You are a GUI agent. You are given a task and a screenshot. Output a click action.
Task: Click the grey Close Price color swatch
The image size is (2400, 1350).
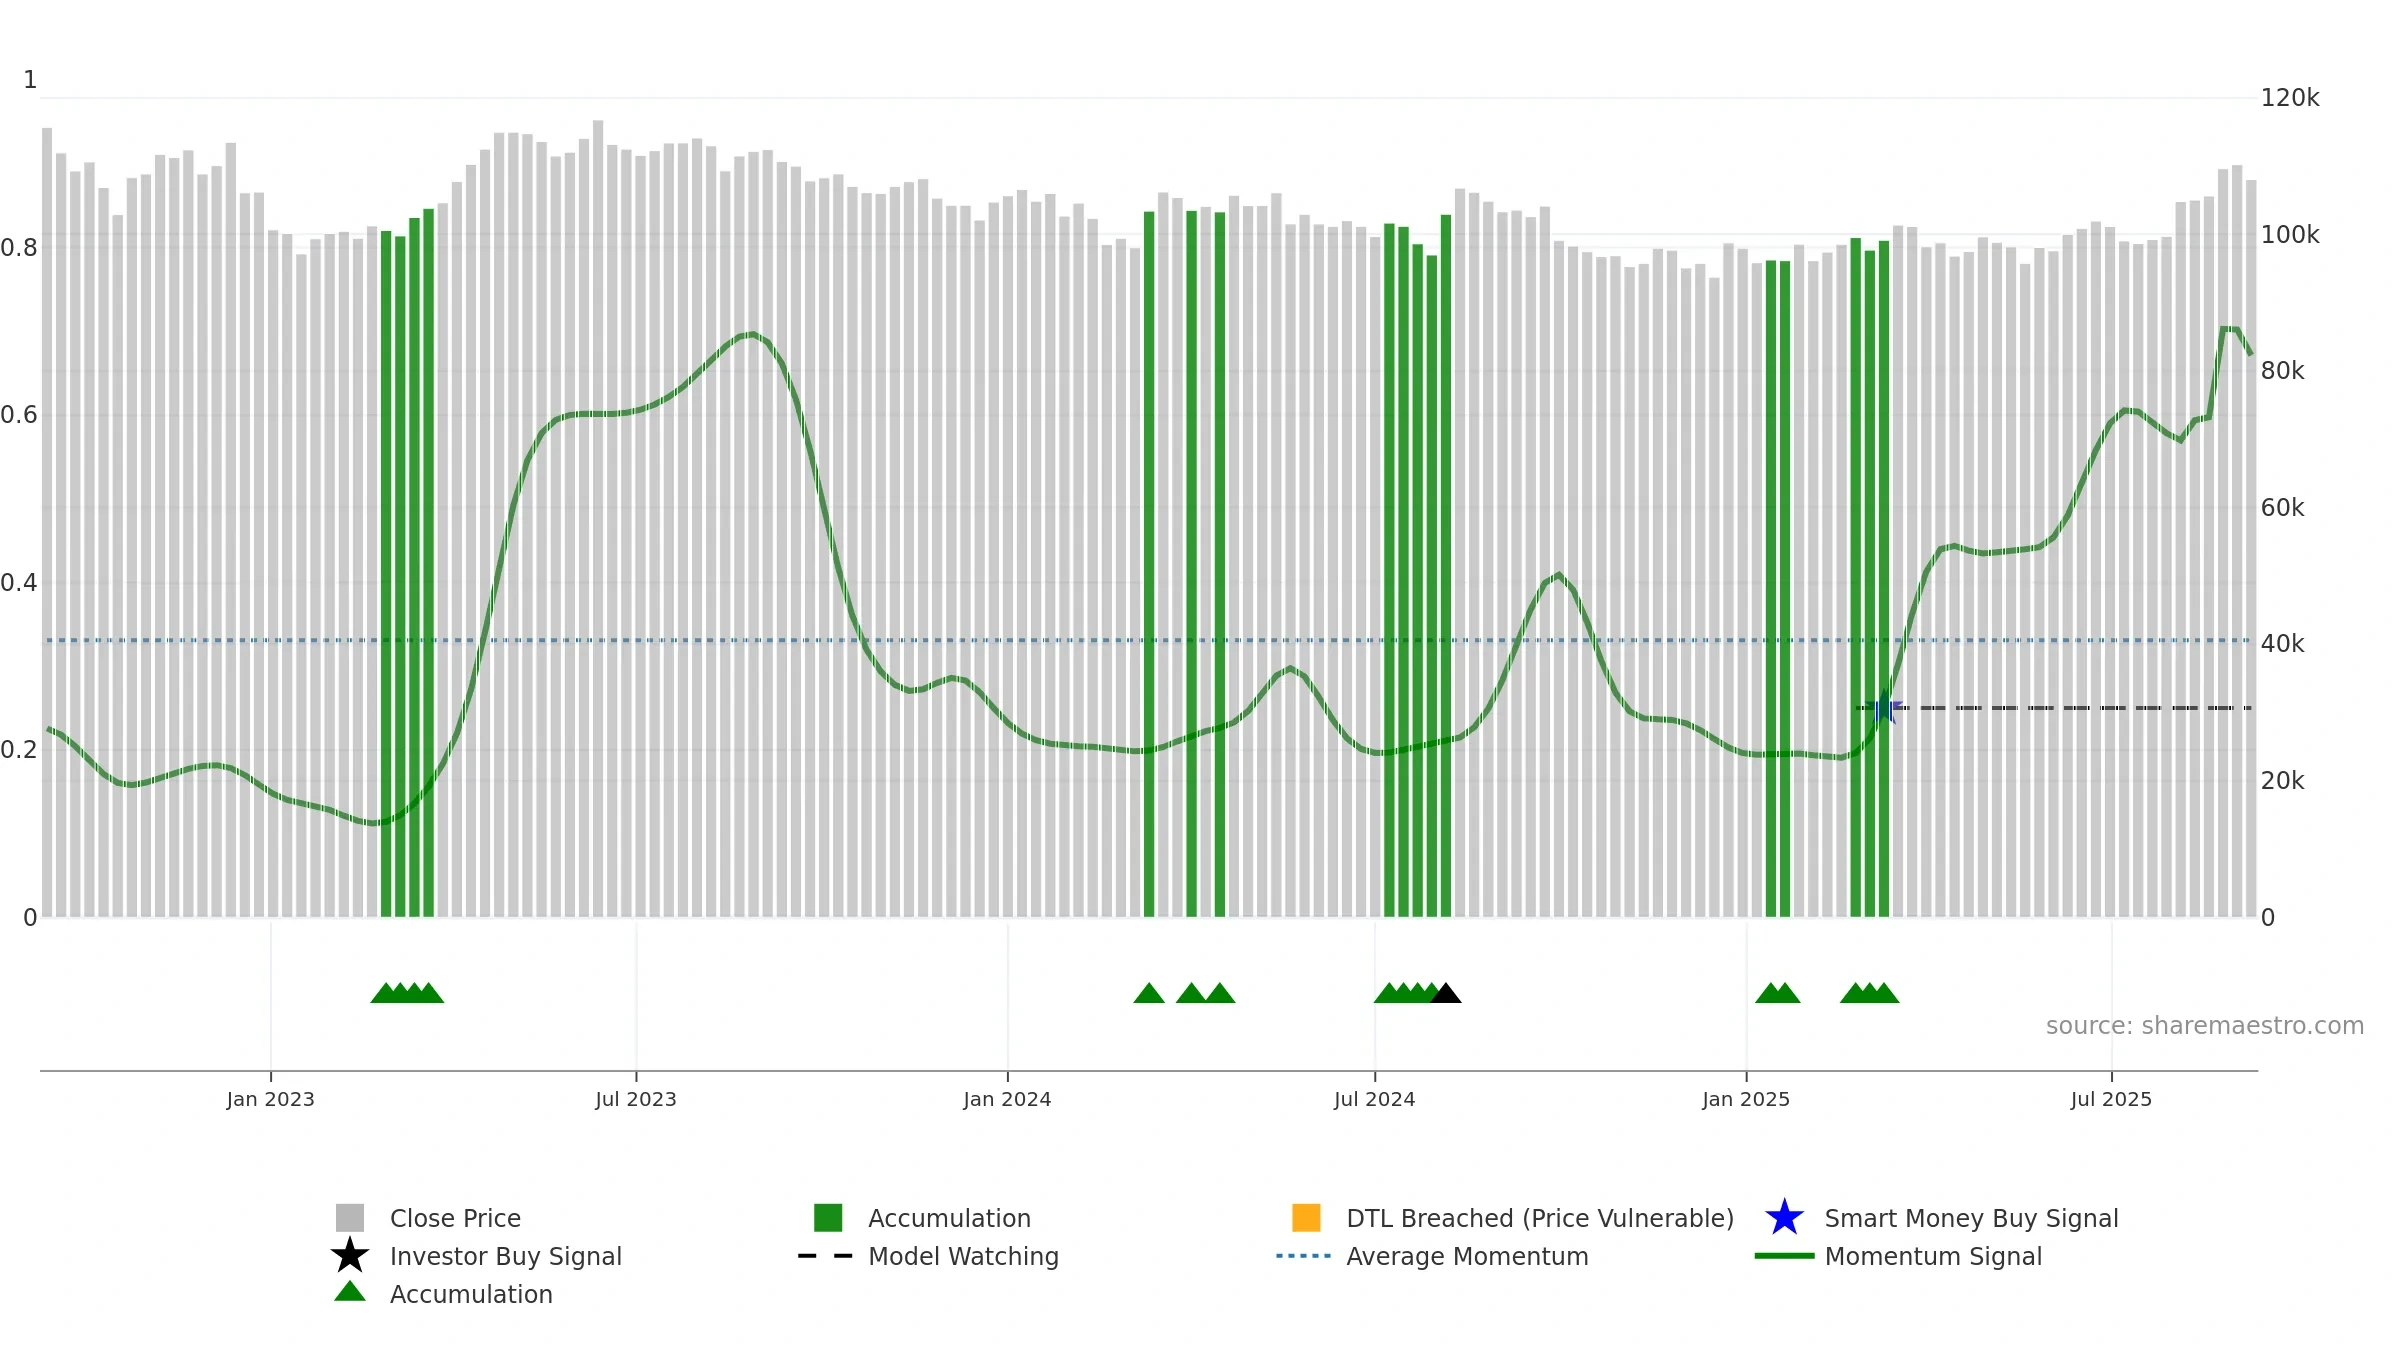tap(350, 1218)
